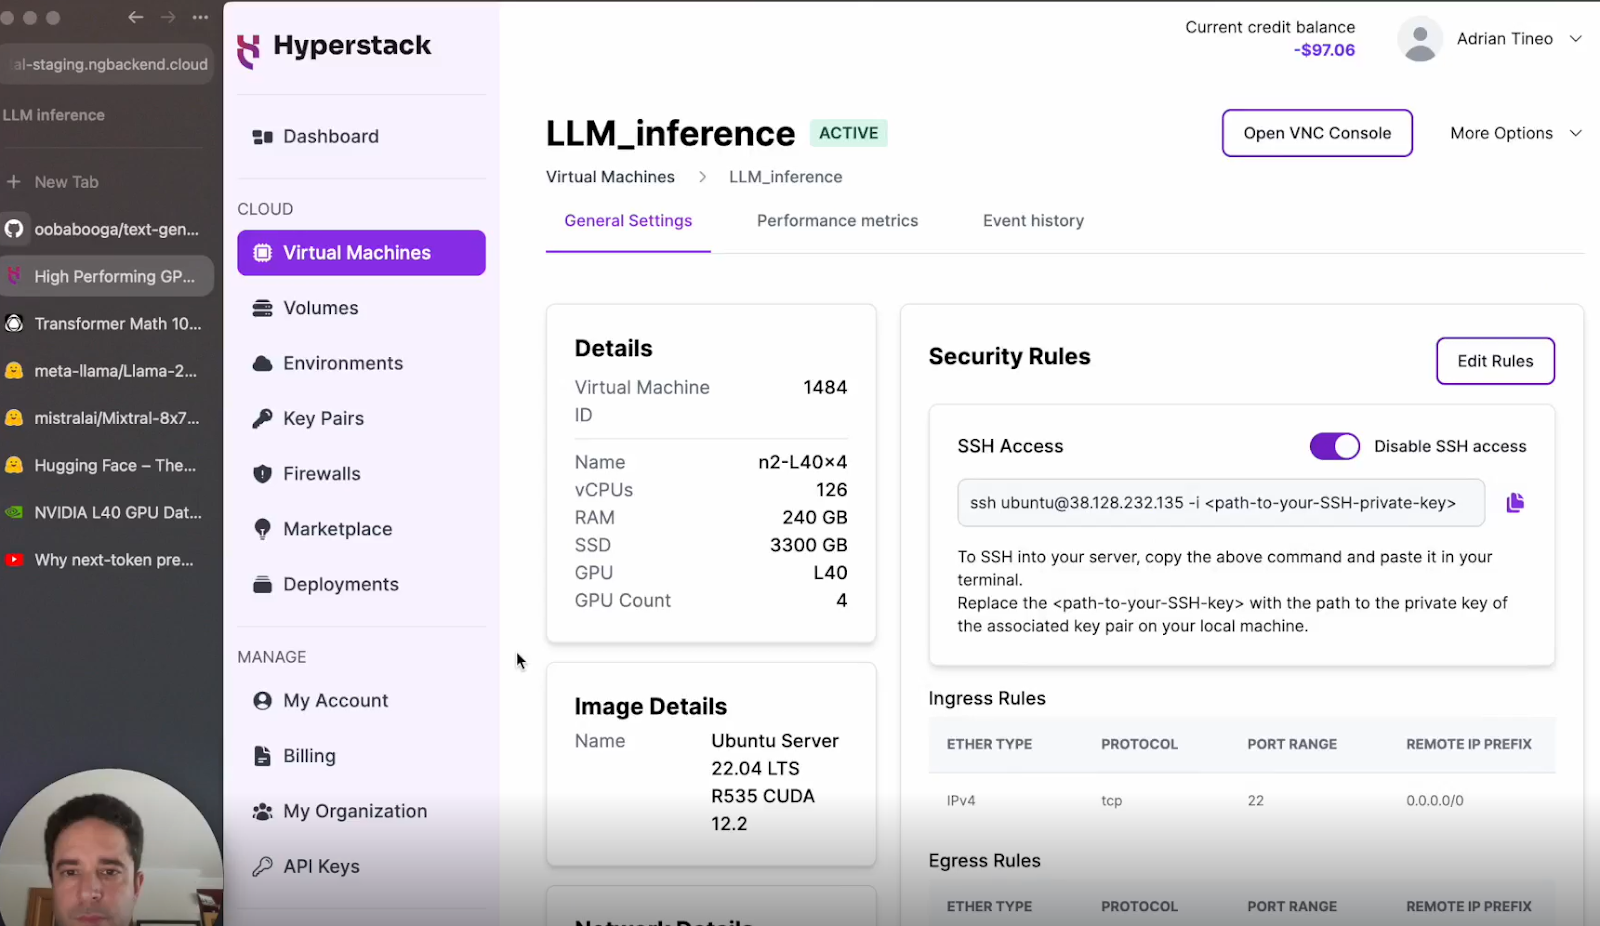Click the LLM inference space label
The height and width of the screenshot is (926, 1600).
click(54, 115)
